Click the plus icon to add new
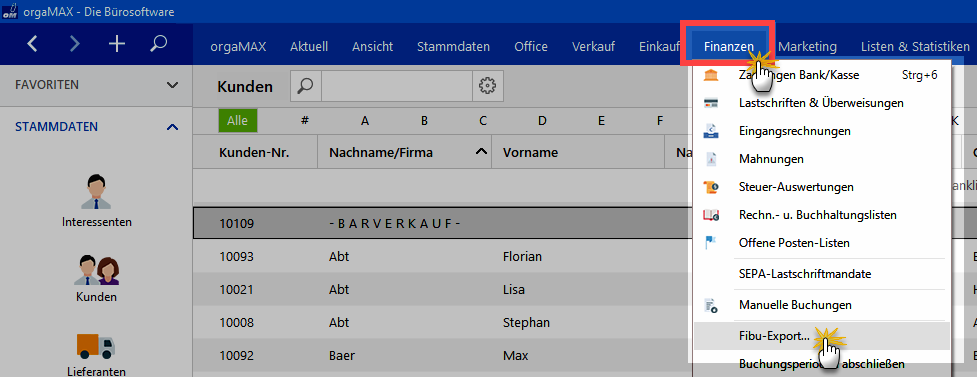This screenshot has width=977, height=377. (117, 44)
